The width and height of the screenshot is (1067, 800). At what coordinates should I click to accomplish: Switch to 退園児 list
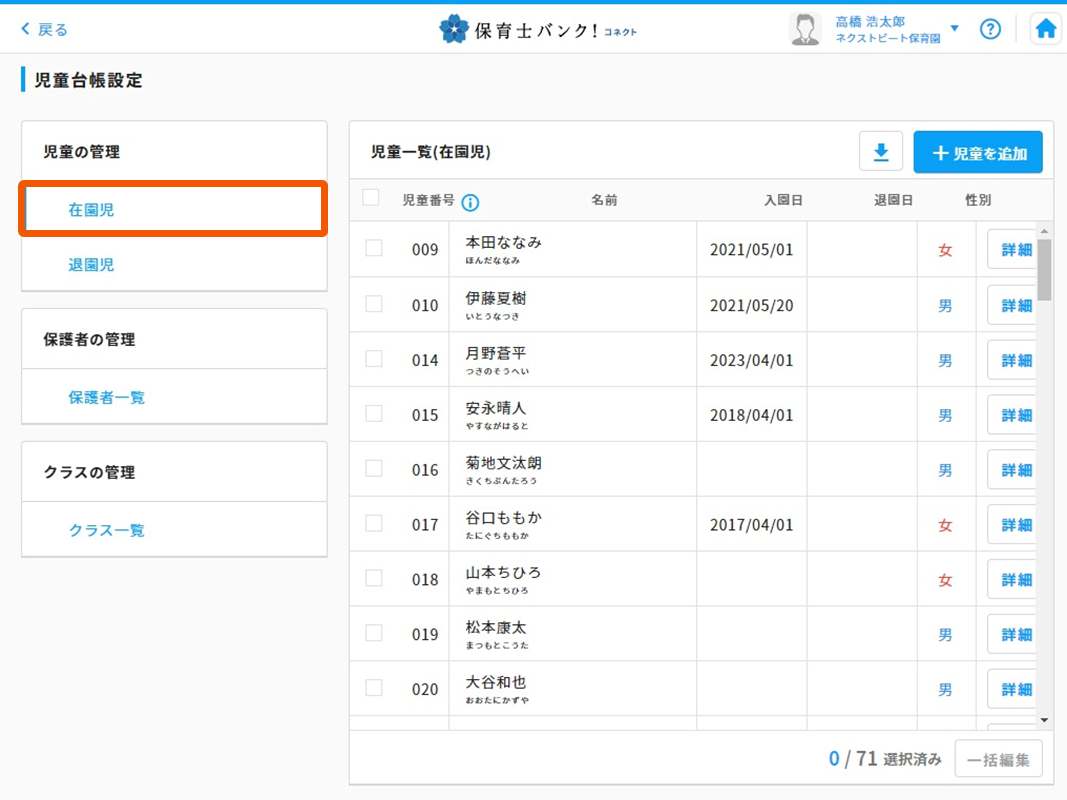click(92, 265)
